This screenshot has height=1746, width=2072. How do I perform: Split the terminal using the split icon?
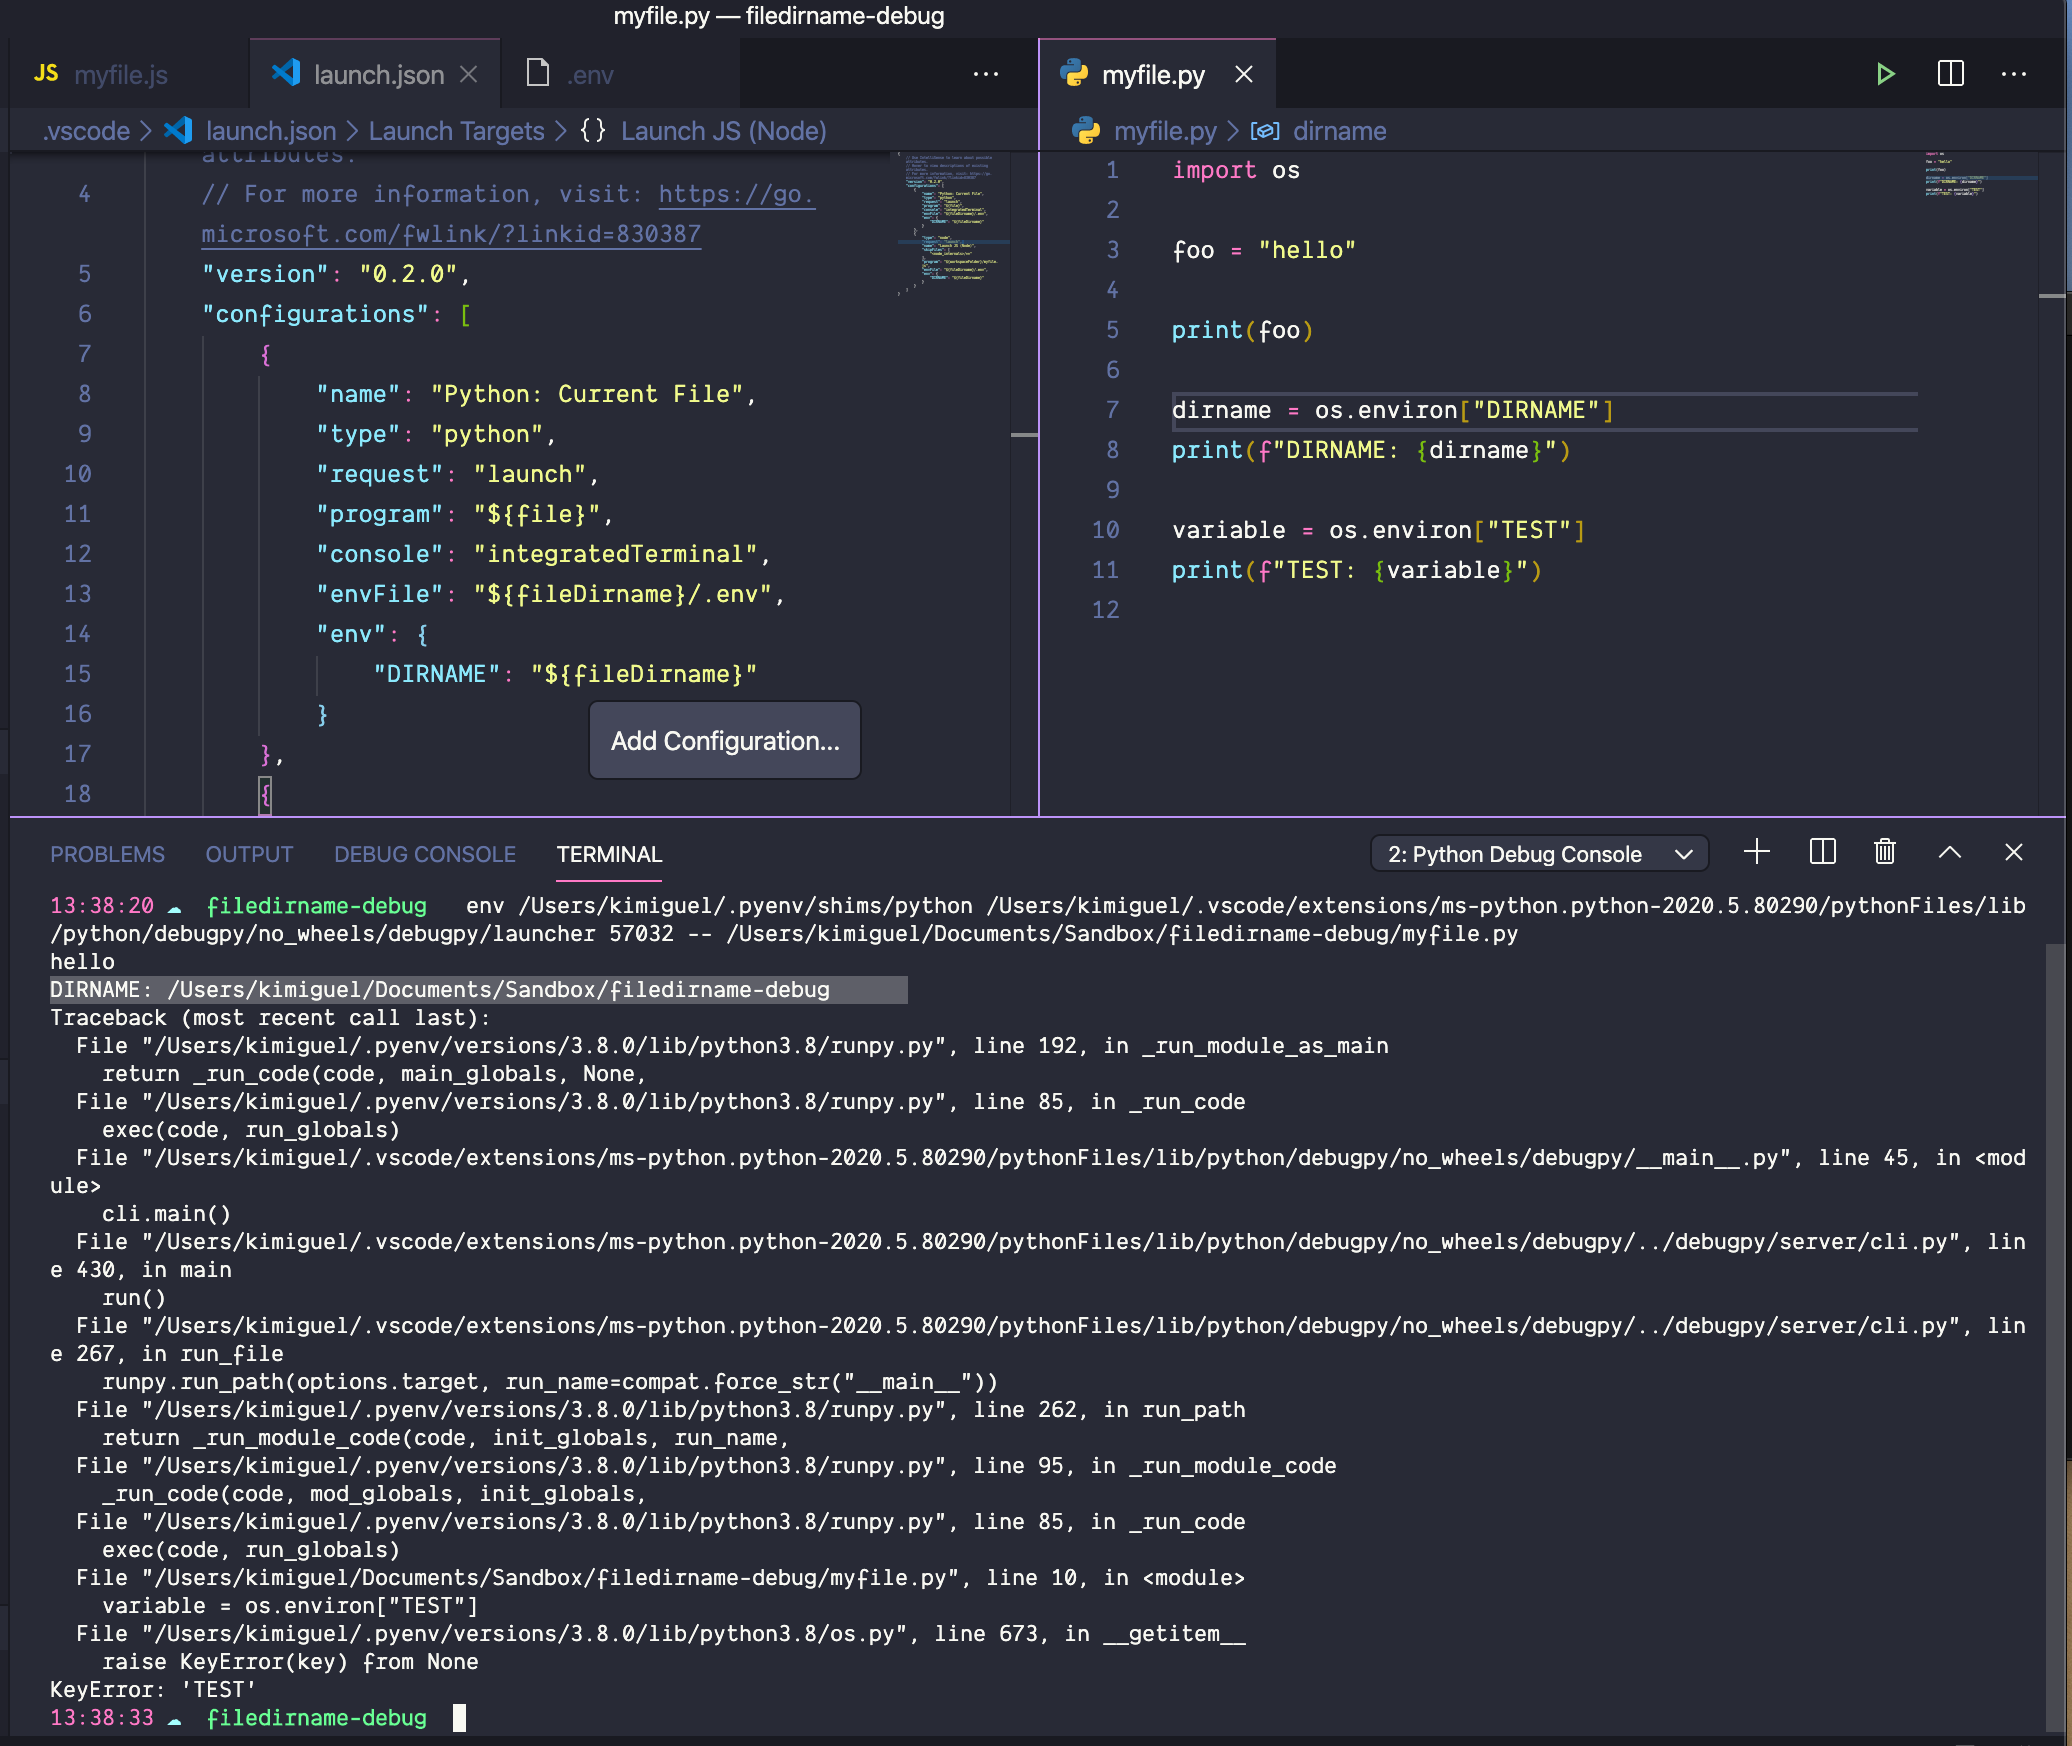[1822, 852]
